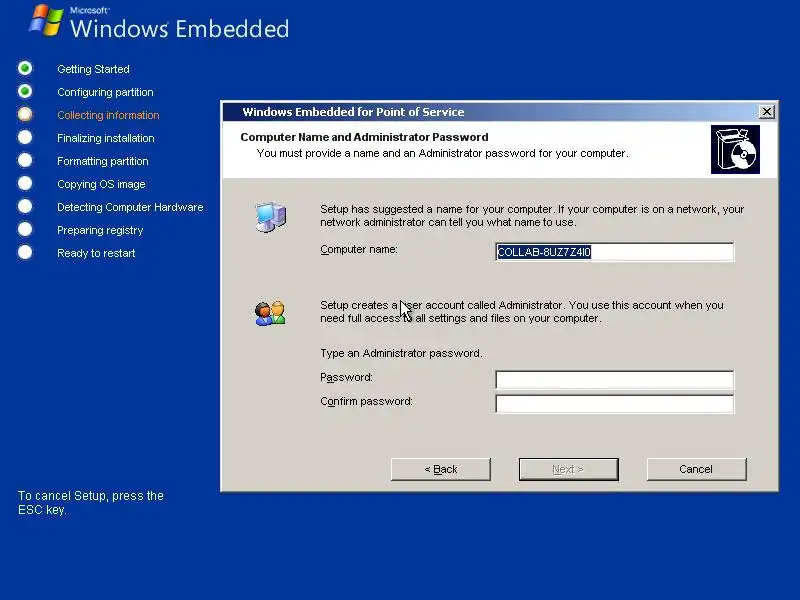This screenshot has height=600, width=800.
Task: Focus the Password input field
Action: click(615, 380)
